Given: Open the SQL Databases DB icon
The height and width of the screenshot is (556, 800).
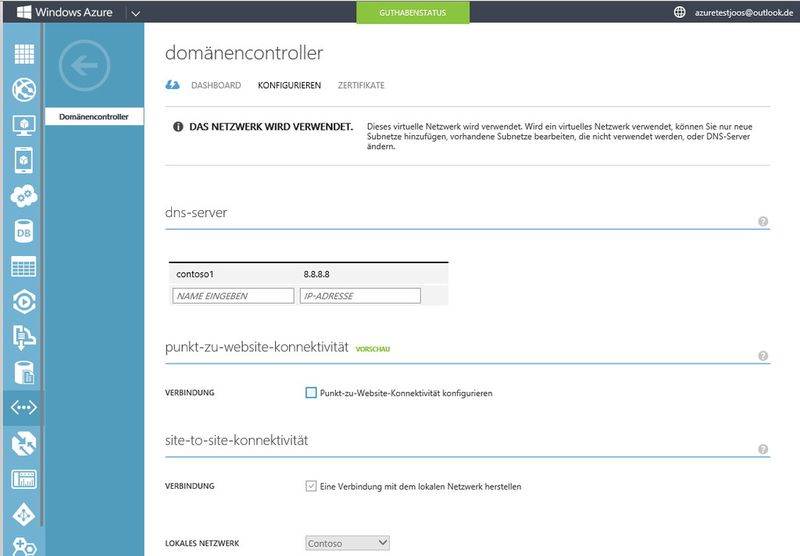Looking at the screenshot, I should point(24,231).
